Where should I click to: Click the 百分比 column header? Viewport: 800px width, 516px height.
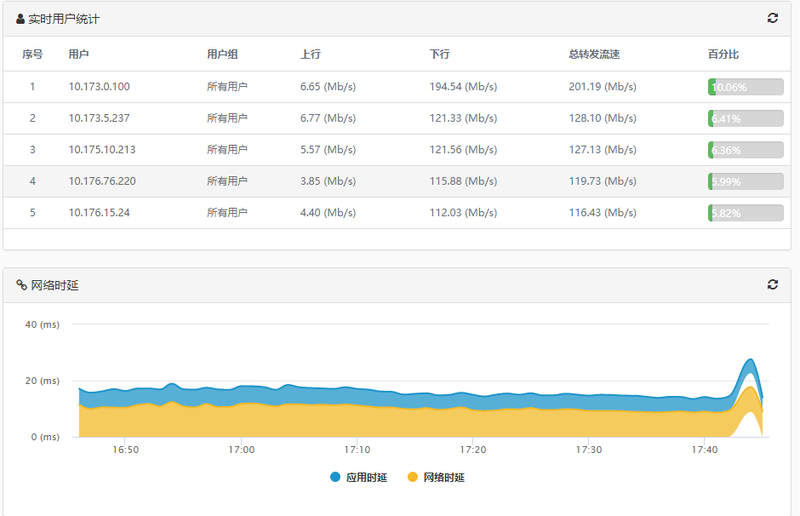click(723, 55)
